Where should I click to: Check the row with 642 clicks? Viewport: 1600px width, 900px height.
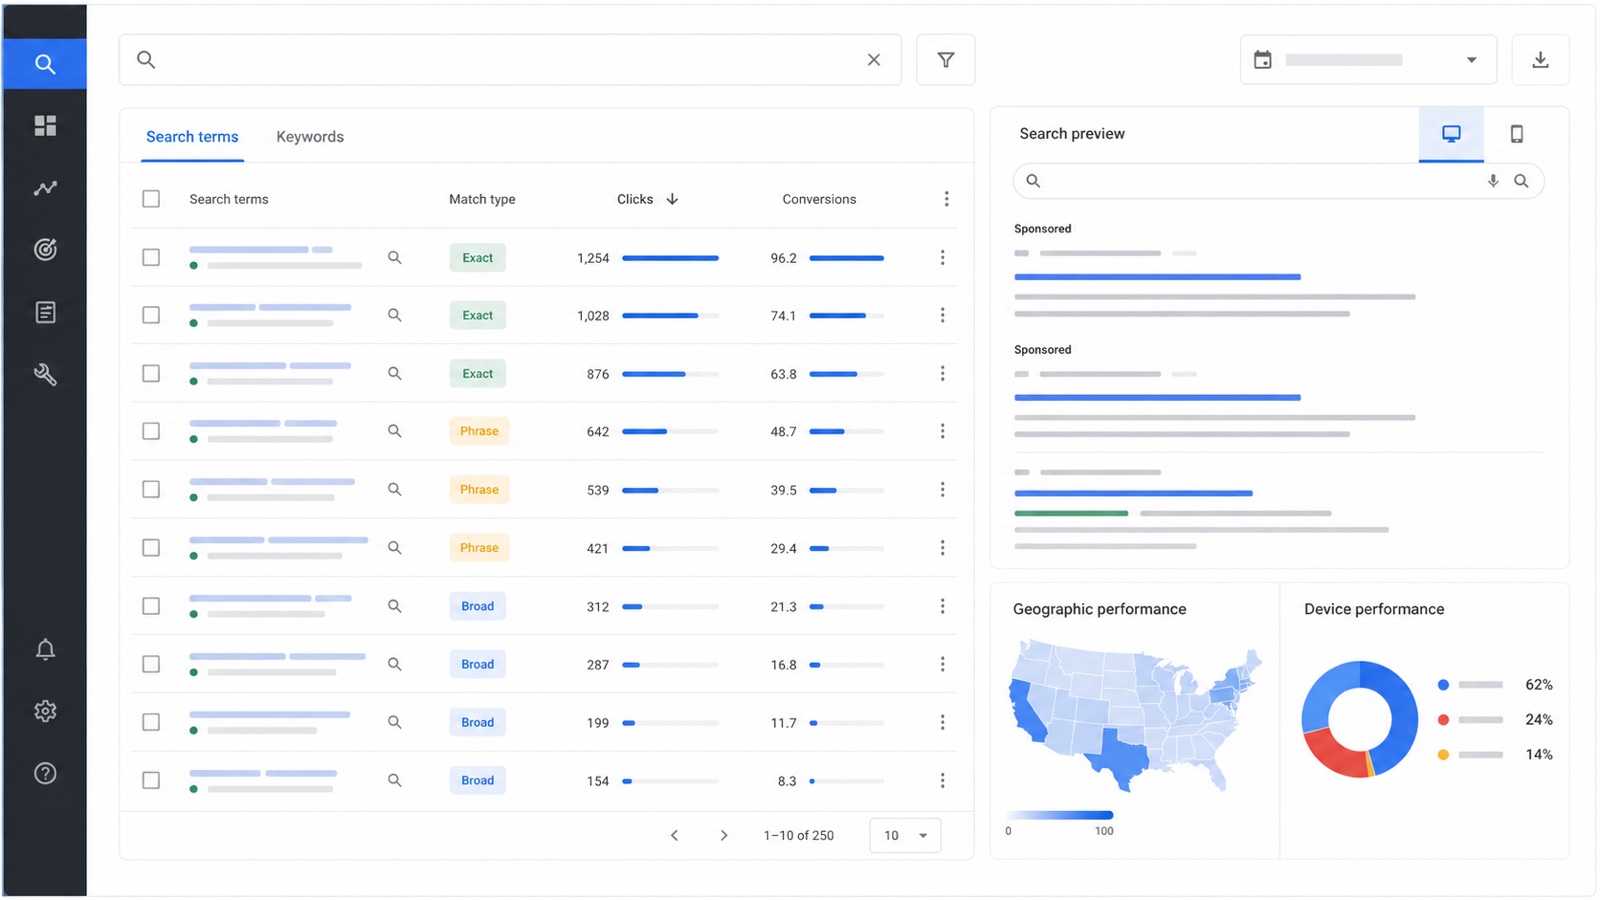151,431
